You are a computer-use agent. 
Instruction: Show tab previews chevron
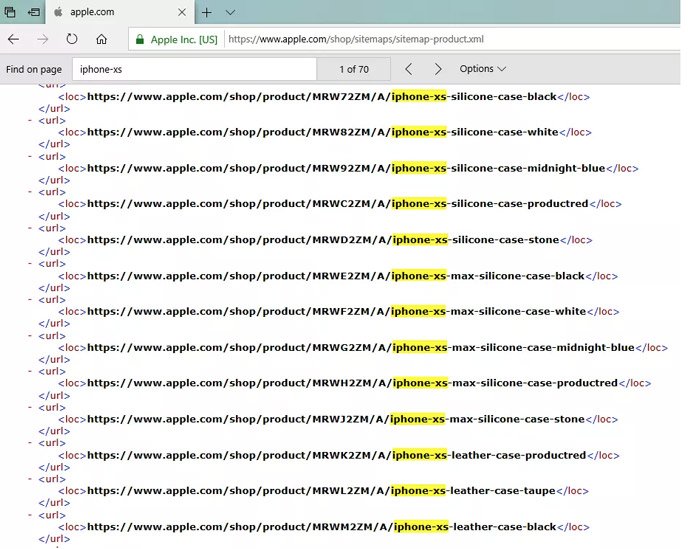[x=231, y=12]
